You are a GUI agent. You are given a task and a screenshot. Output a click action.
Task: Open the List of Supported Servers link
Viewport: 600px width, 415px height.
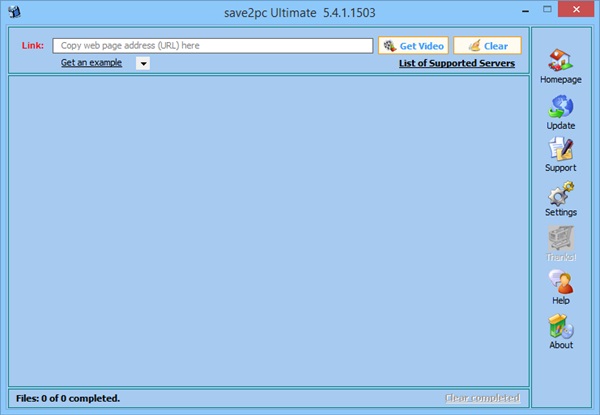point(457,63)
